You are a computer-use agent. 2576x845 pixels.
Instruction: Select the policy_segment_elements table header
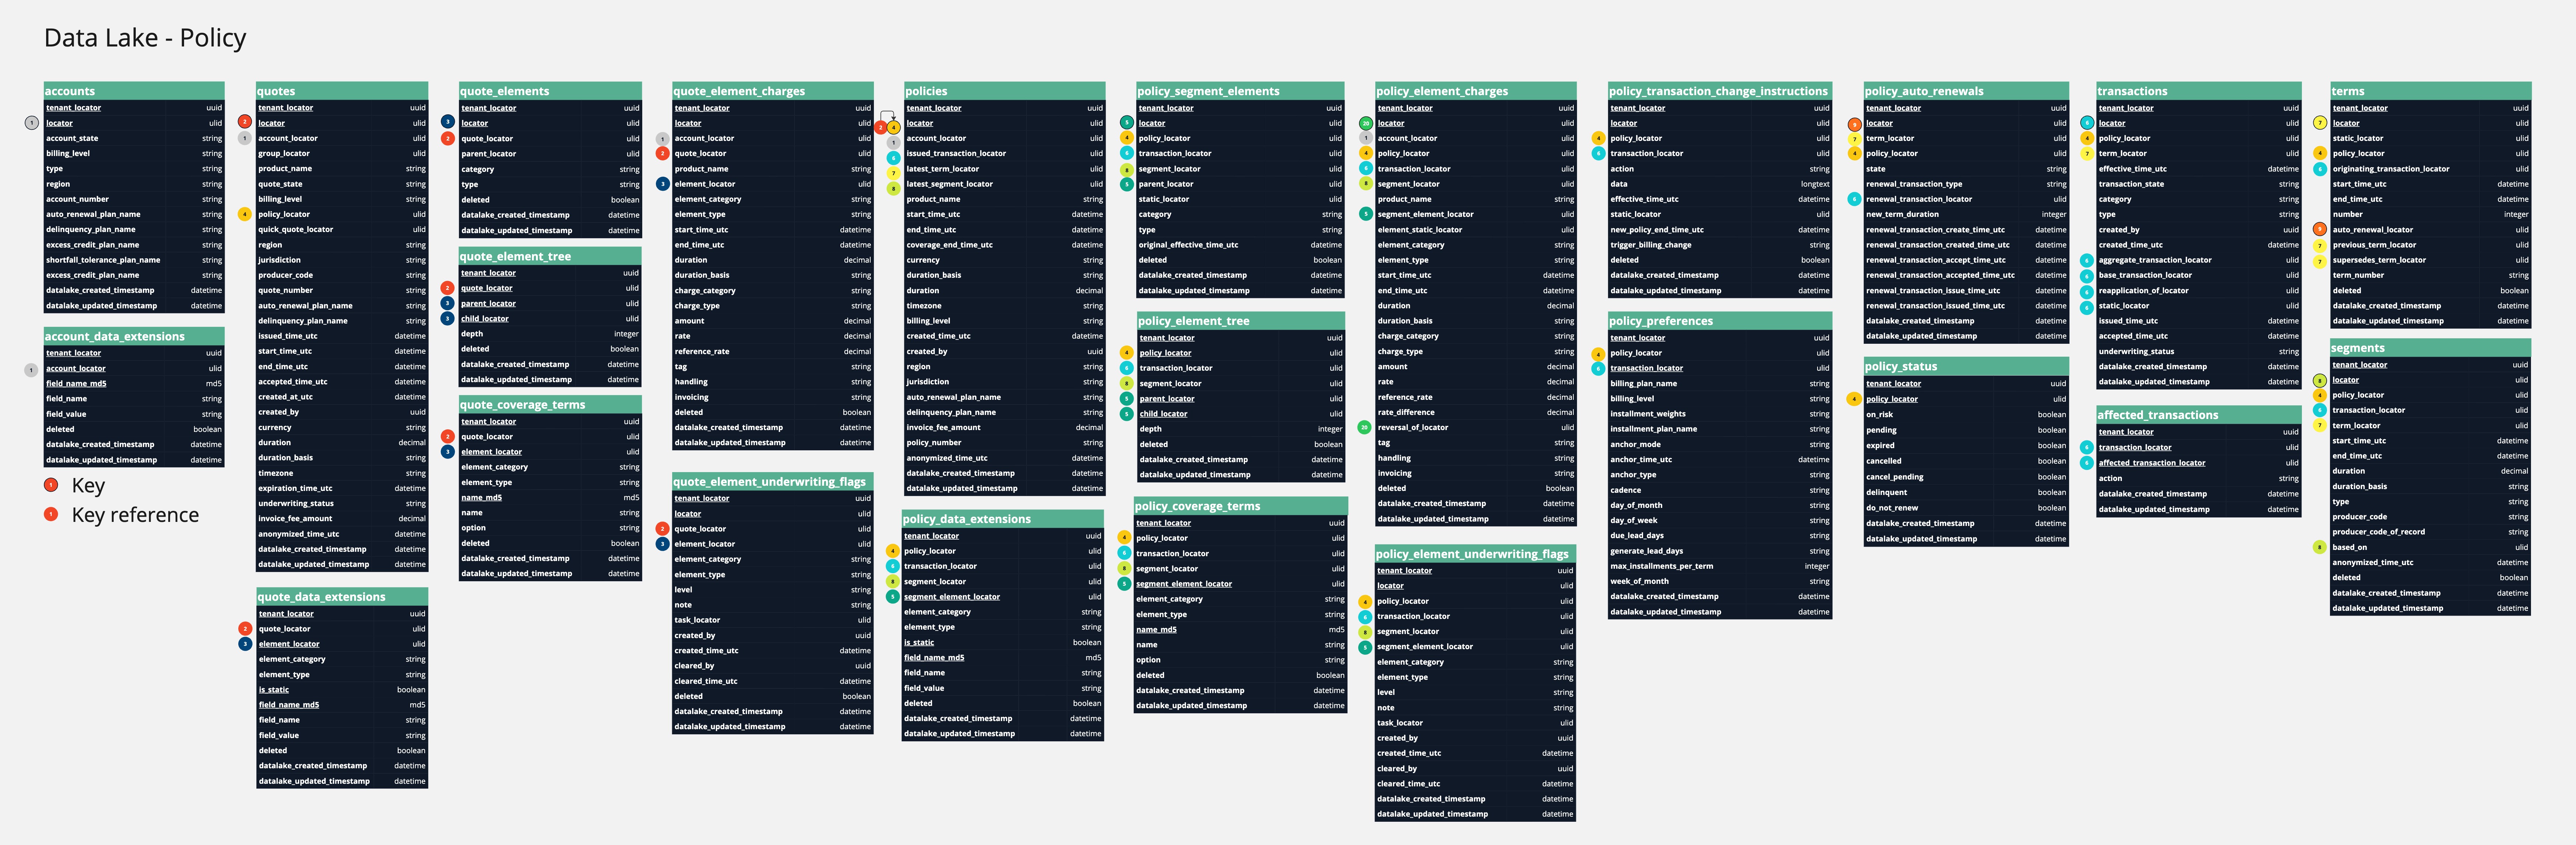click(1240, 91)
